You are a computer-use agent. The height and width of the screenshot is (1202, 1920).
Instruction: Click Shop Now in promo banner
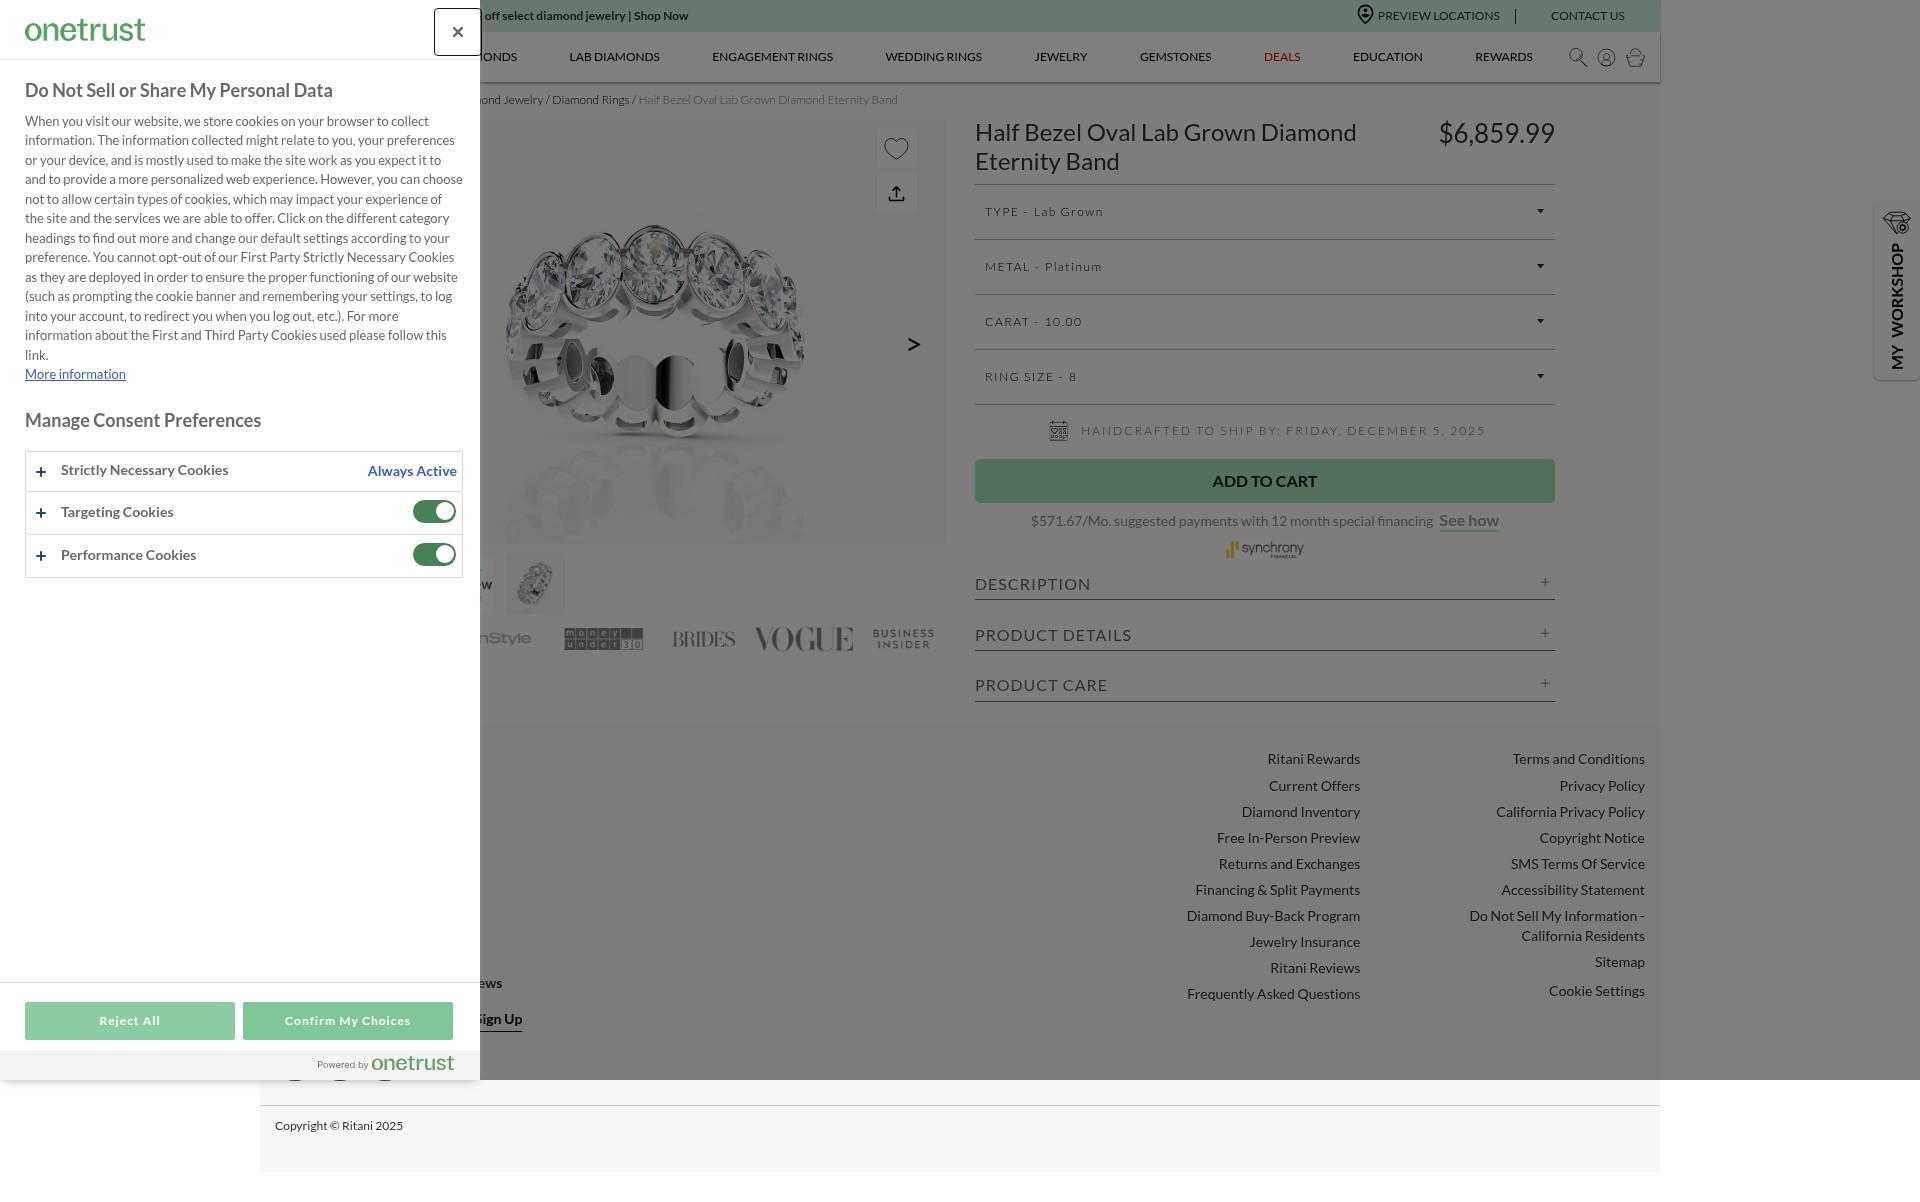pyautogui.click(x=661, y=16)
